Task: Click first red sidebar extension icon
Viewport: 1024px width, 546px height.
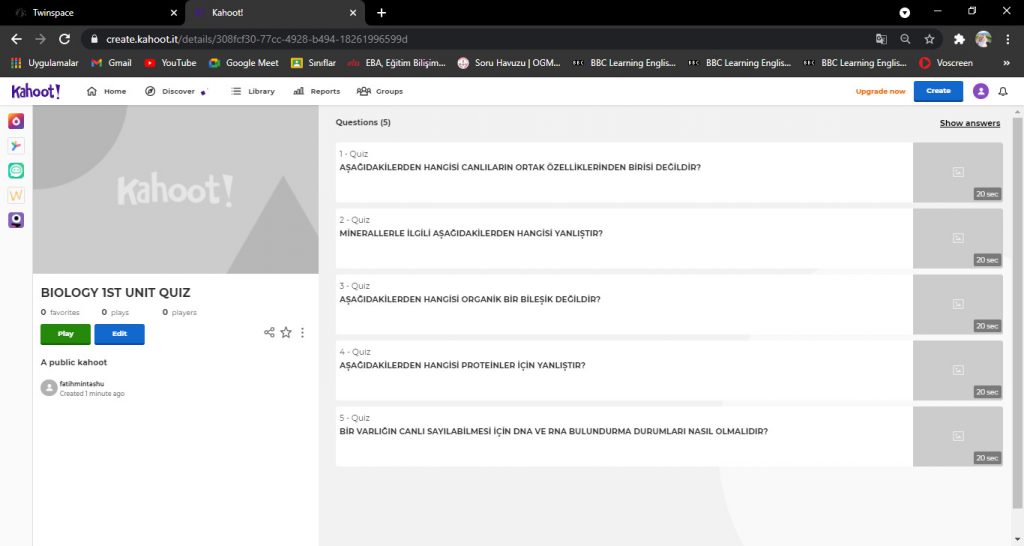Action: [x=16, y=121]
